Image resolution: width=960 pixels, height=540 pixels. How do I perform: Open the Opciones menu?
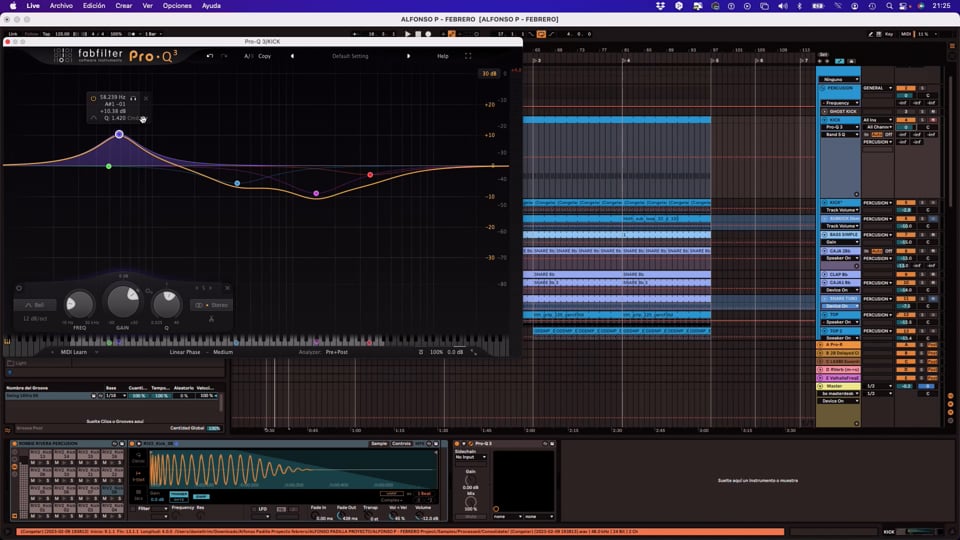(x=177, y=6)
